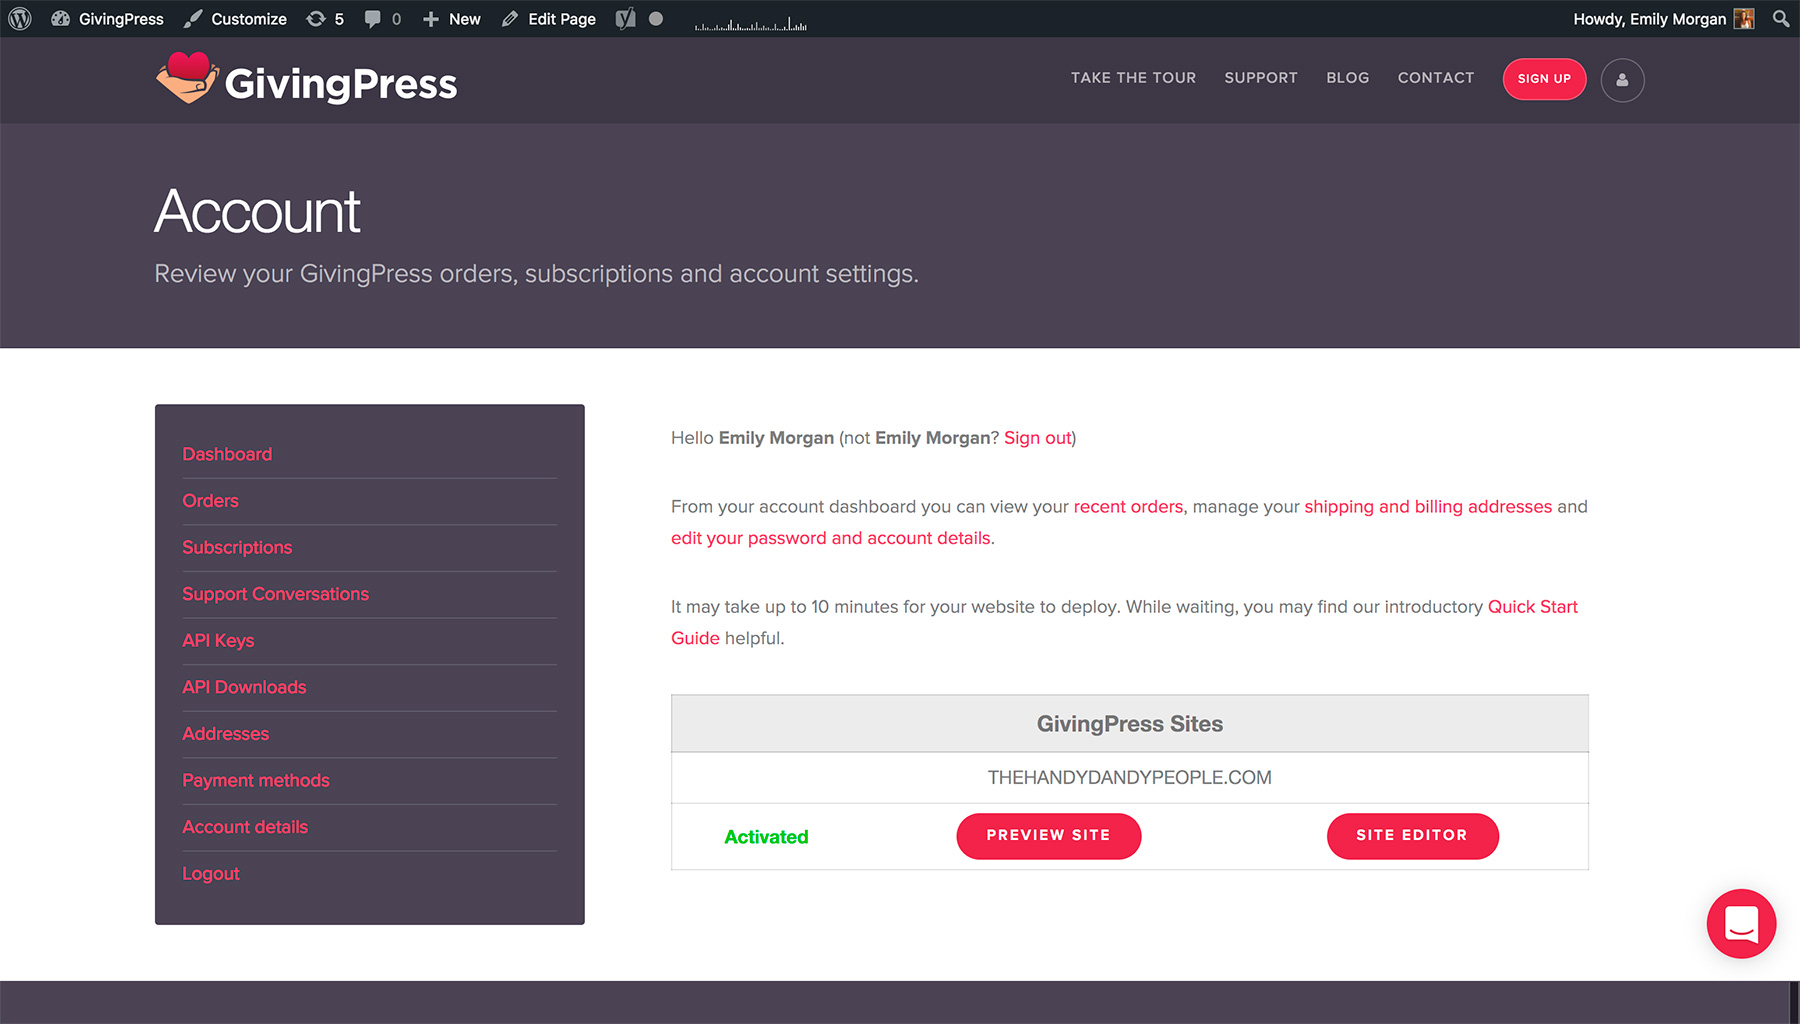Open the admin bar search icon
Viewport: 1800px width, 1024px height.
click(1781, 19)
